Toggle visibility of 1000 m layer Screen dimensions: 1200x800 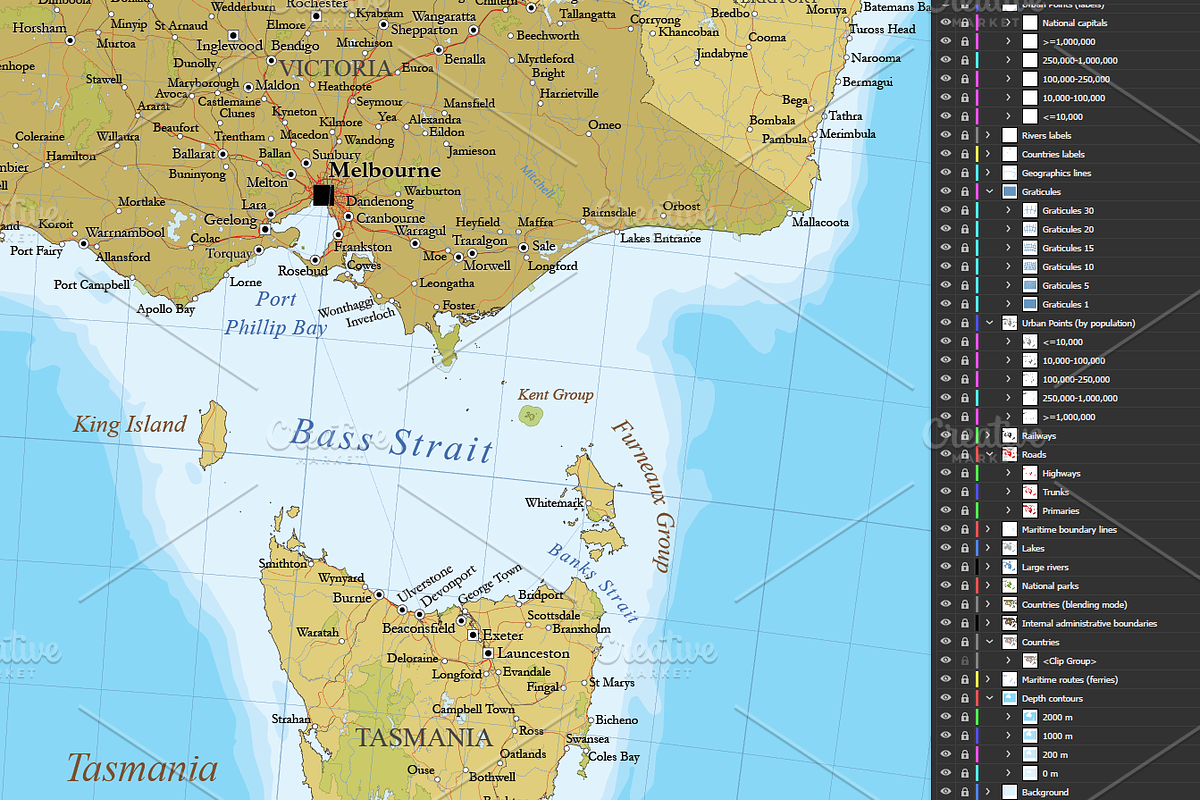[x=946, y=736]
